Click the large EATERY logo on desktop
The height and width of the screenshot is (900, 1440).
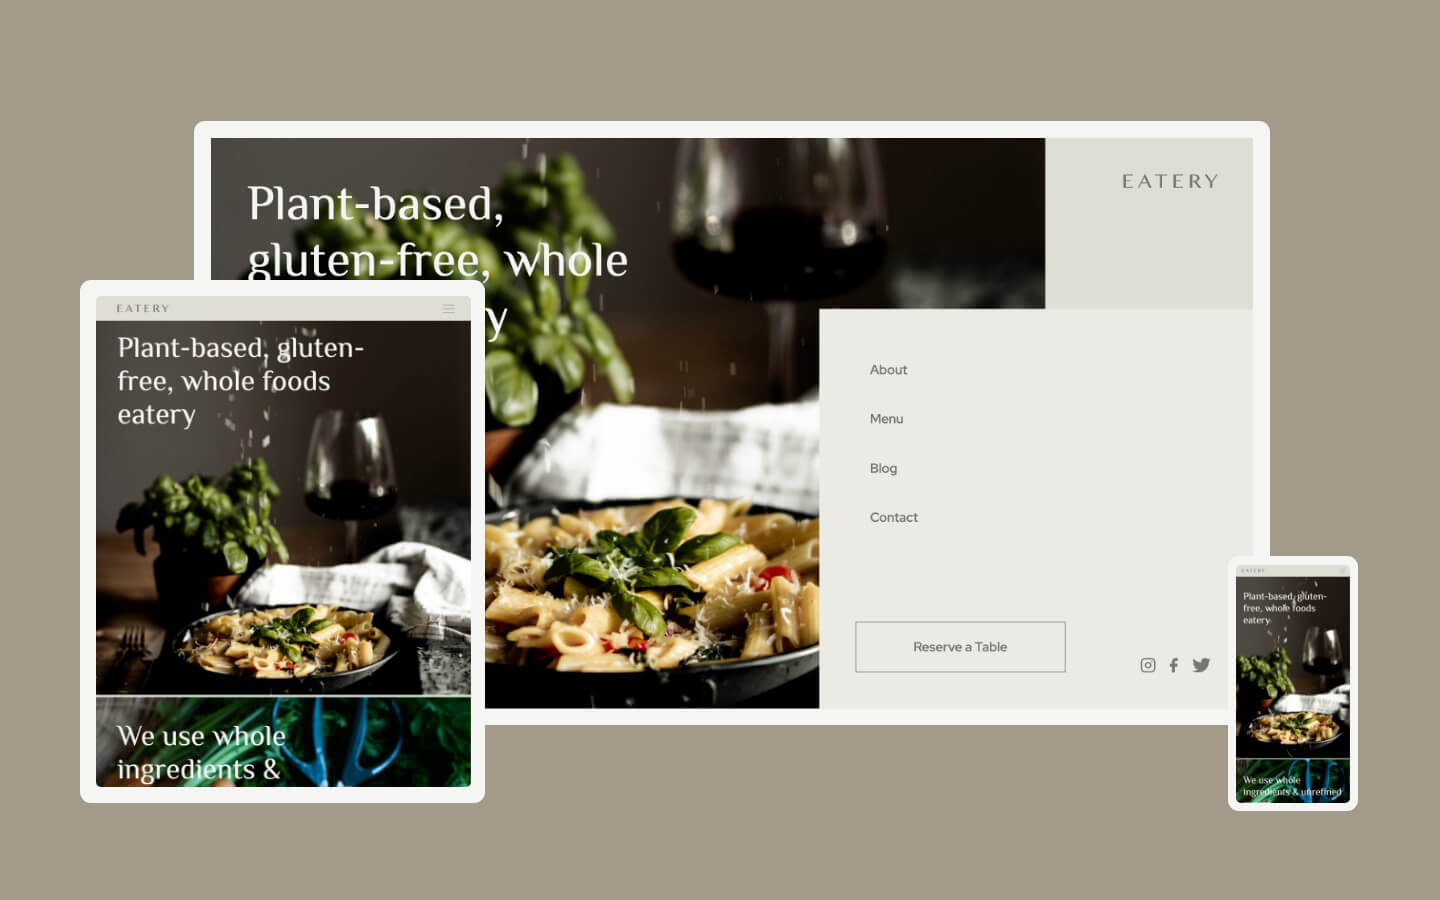point(1170,181)
